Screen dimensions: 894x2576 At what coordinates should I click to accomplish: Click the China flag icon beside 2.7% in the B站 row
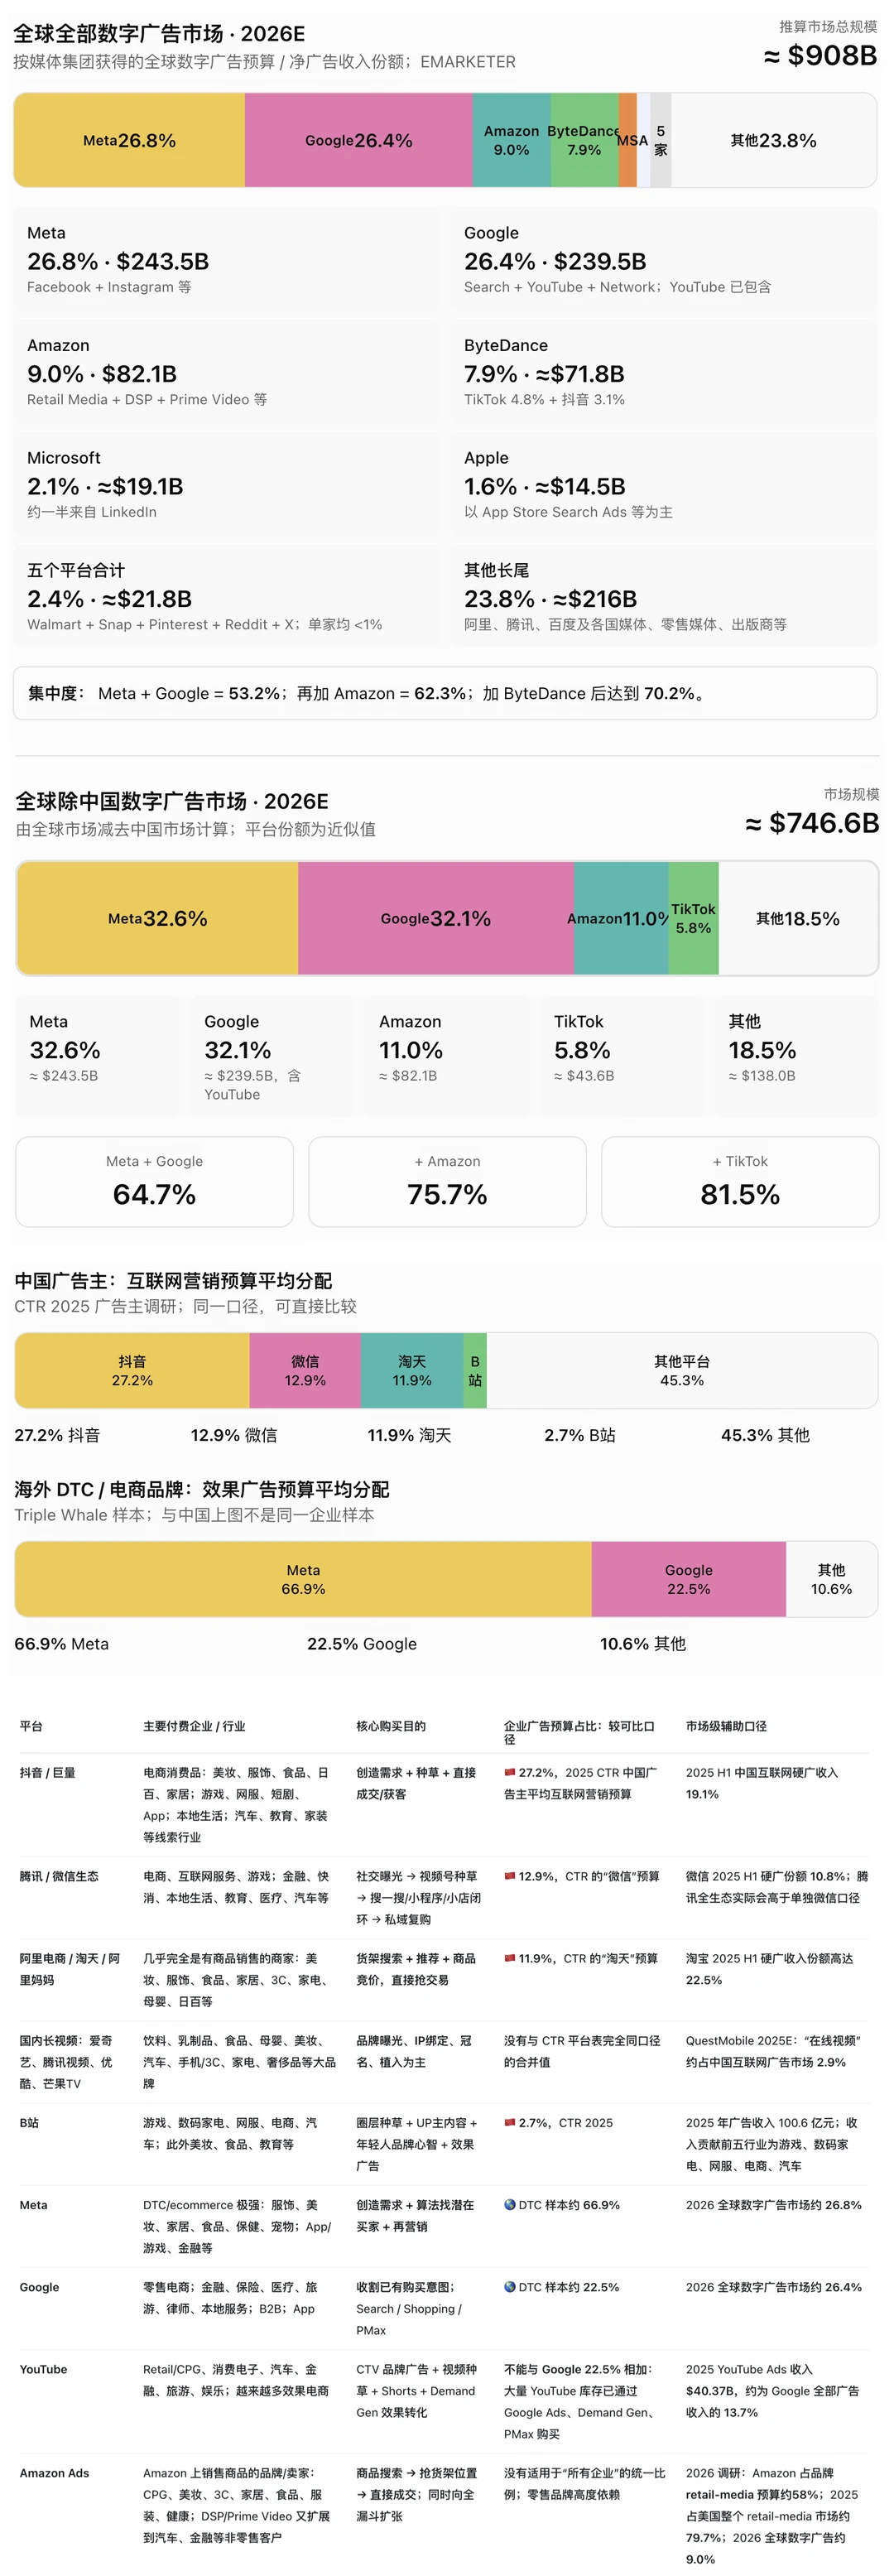[x=509, y=2122]
